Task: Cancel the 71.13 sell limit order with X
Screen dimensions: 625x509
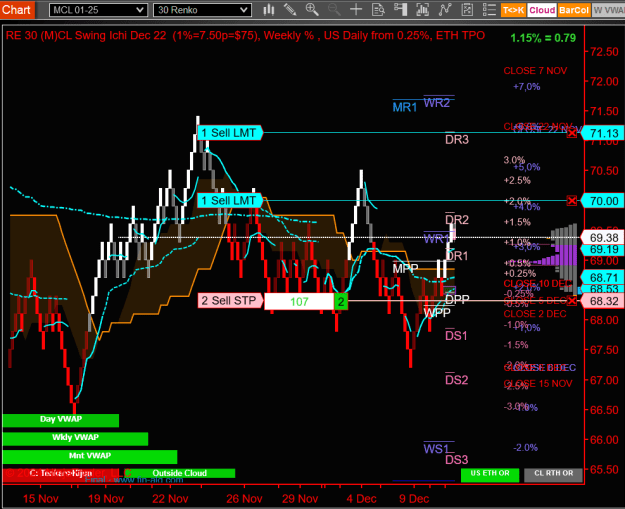Action: [572, 133]
